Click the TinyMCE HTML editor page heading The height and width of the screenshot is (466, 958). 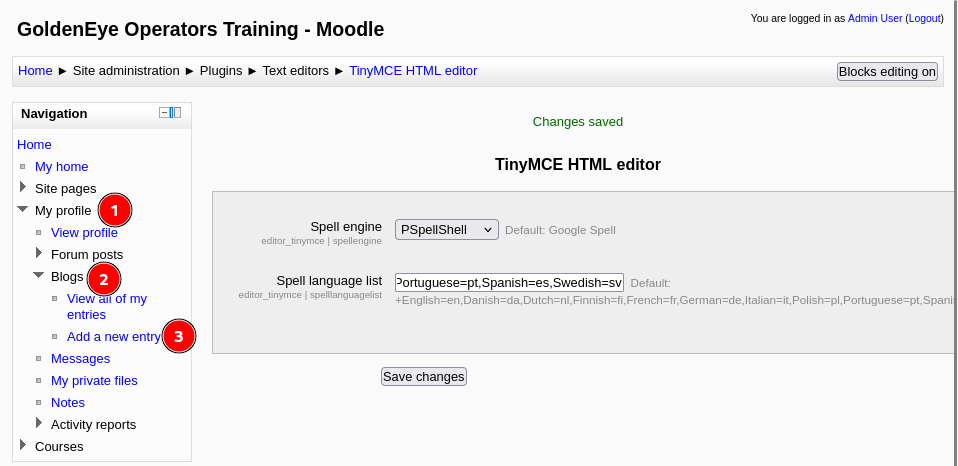click(x=578, y=164)
